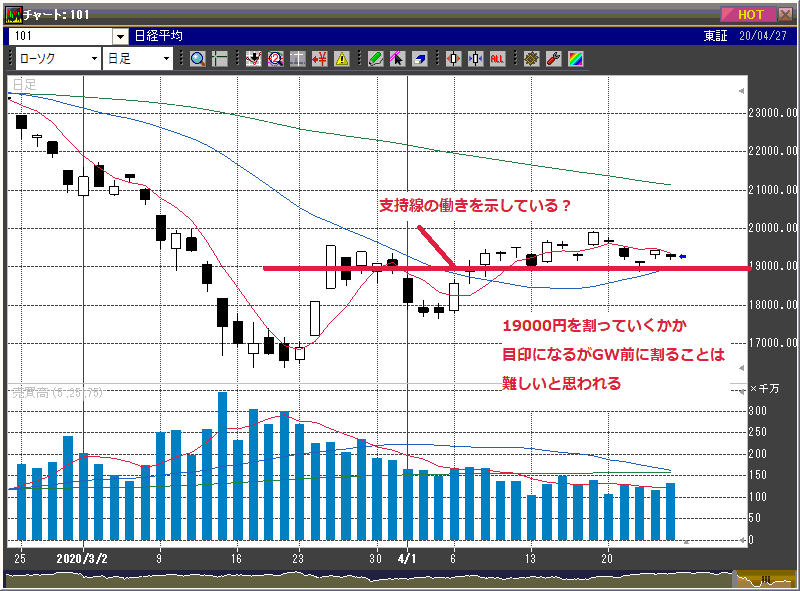The width and height of the screenshot is (800, 591).
Task: Click the 日足 label in chart corner
Action: click(24, 85)
